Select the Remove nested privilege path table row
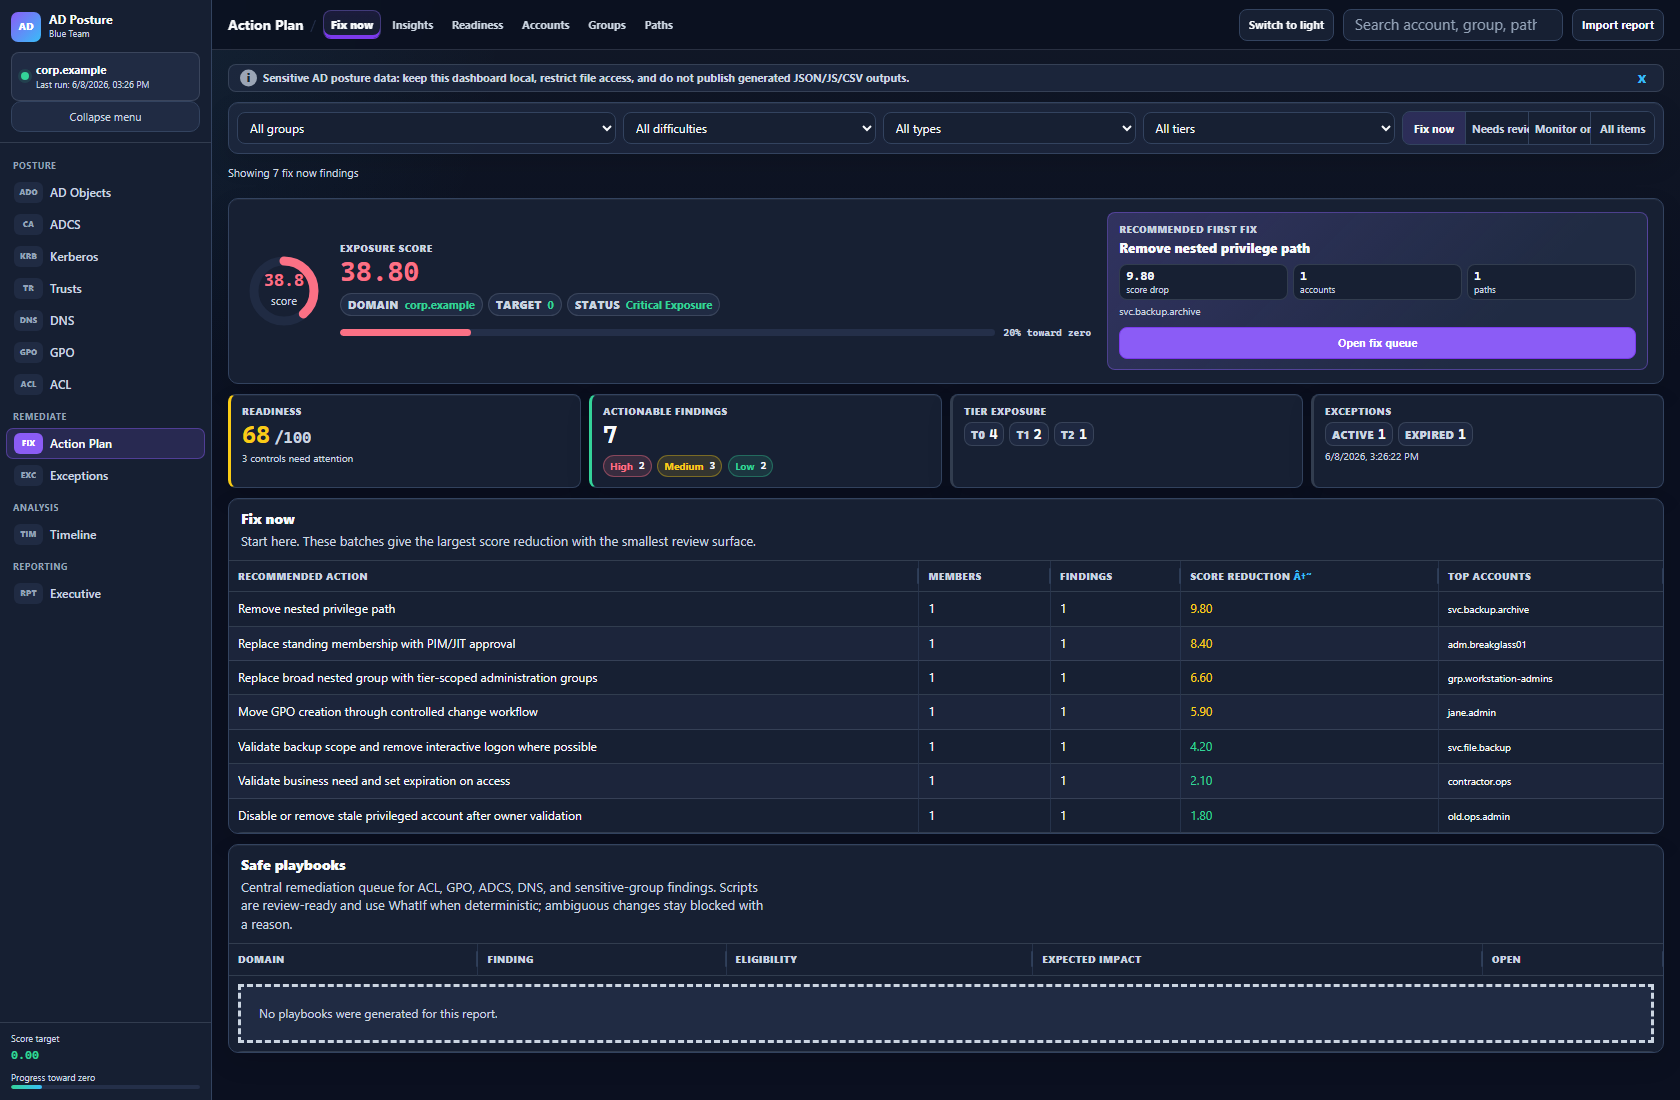The width and height of the screenshot is (1680, 1100). click(x=945, y=609)
